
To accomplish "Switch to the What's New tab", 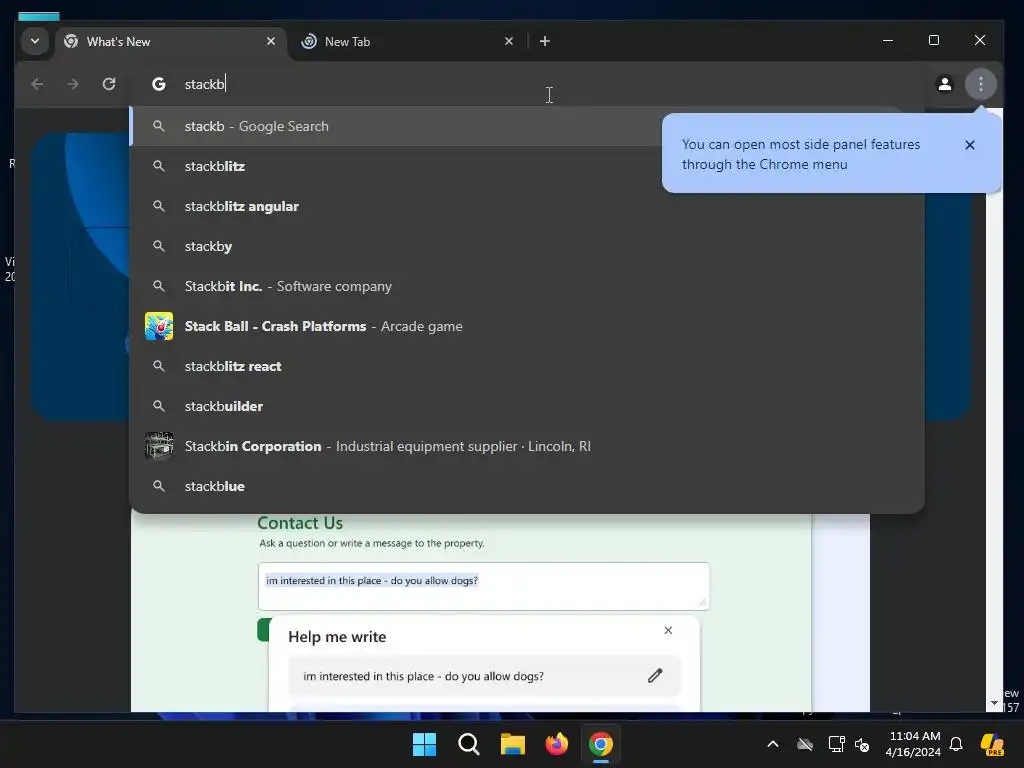I will 171,42.
